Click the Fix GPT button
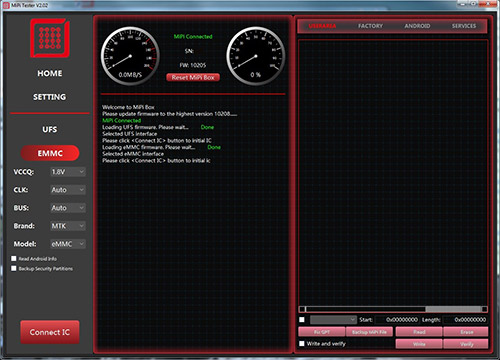The height and width of the screenshot is (360, 500). (x=322, y=332)
